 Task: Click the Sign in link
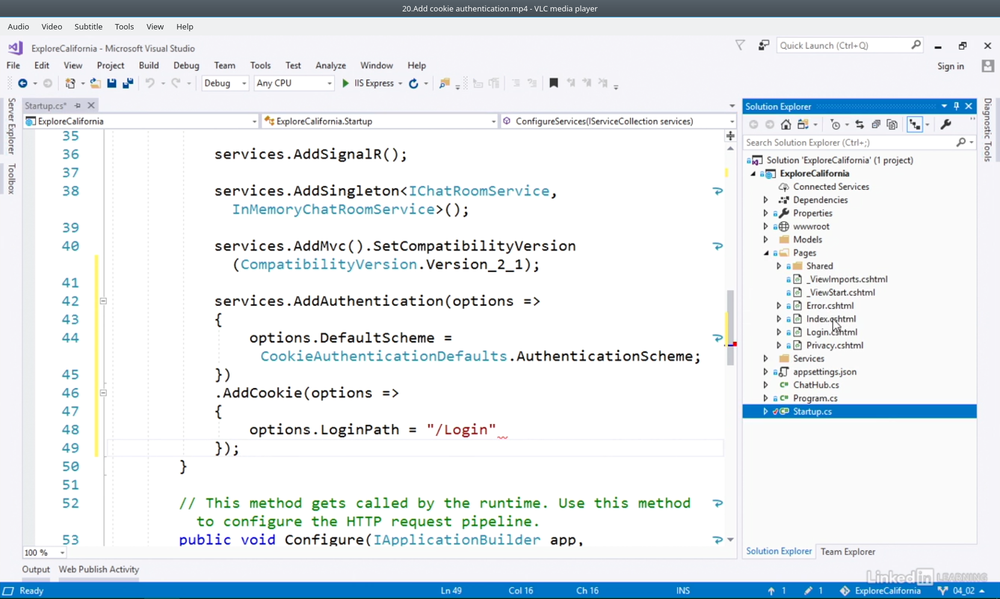click(x=950, y=66)
